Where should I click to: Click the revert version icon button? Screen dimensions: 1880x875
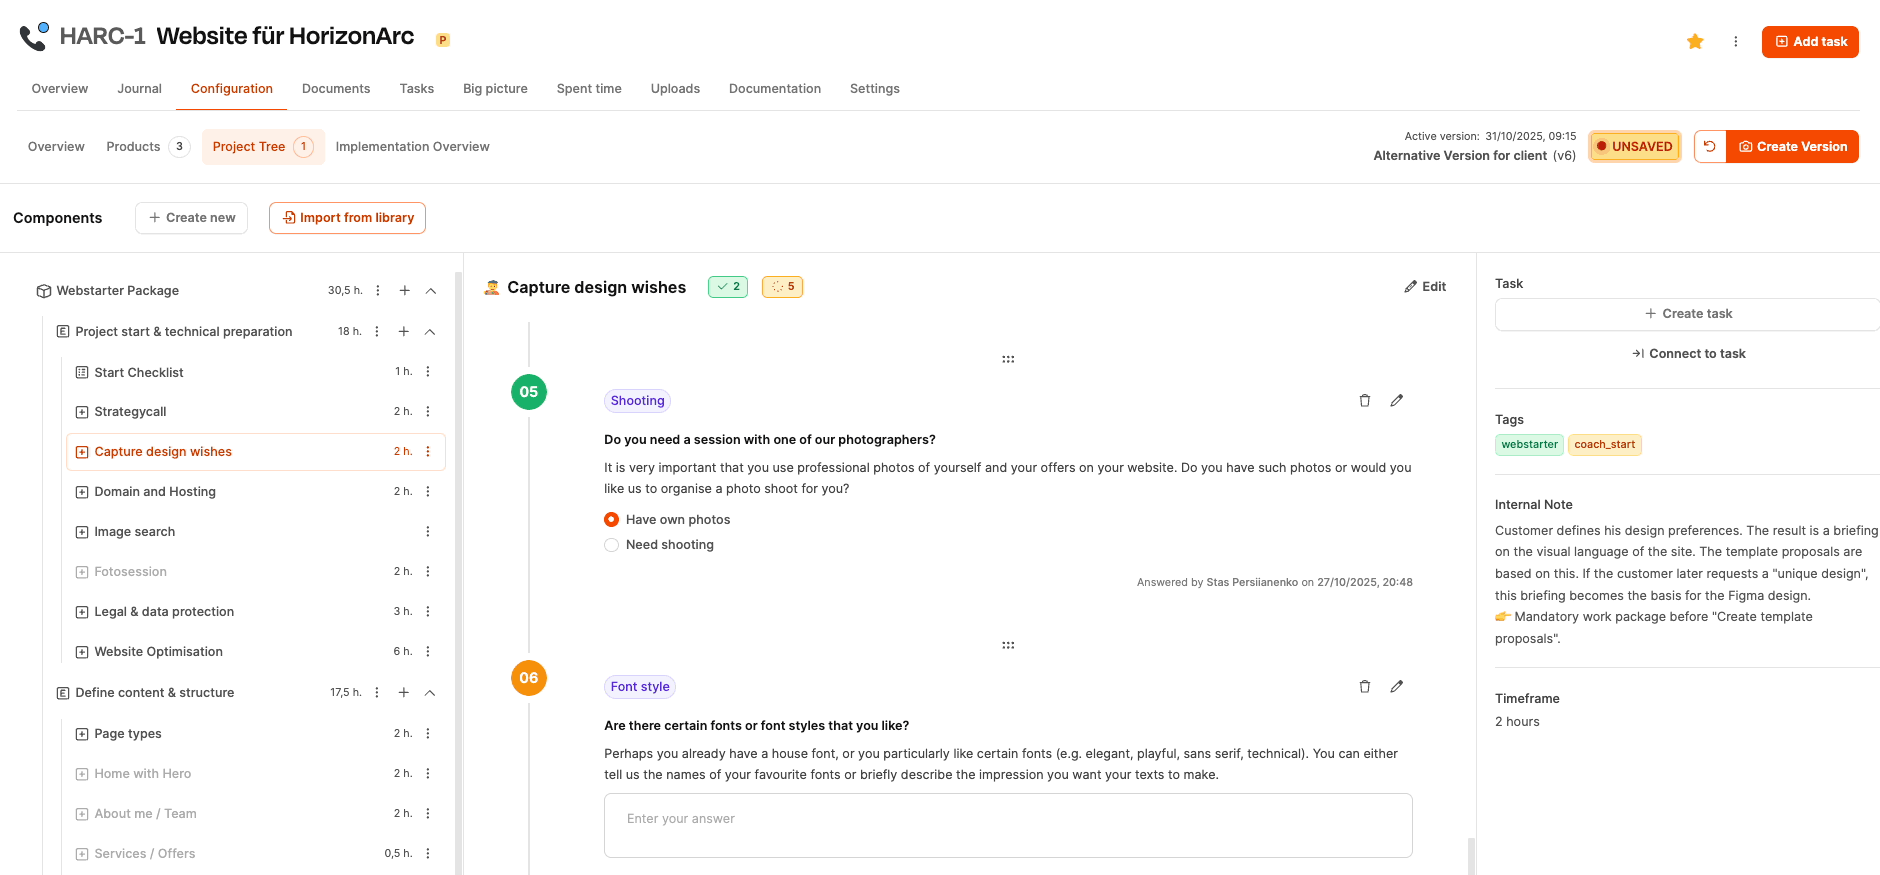pos(1710,147)
